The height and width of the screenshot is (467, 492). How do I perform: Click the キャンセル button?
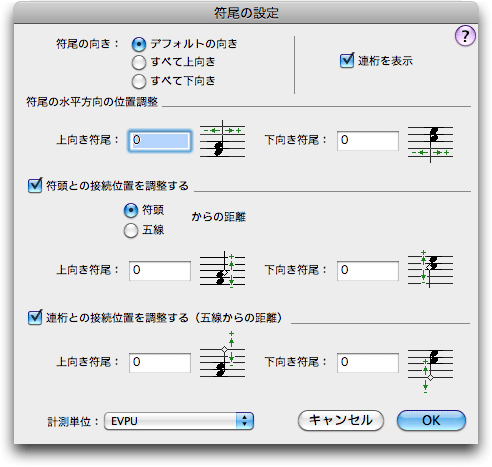(341, 421)
